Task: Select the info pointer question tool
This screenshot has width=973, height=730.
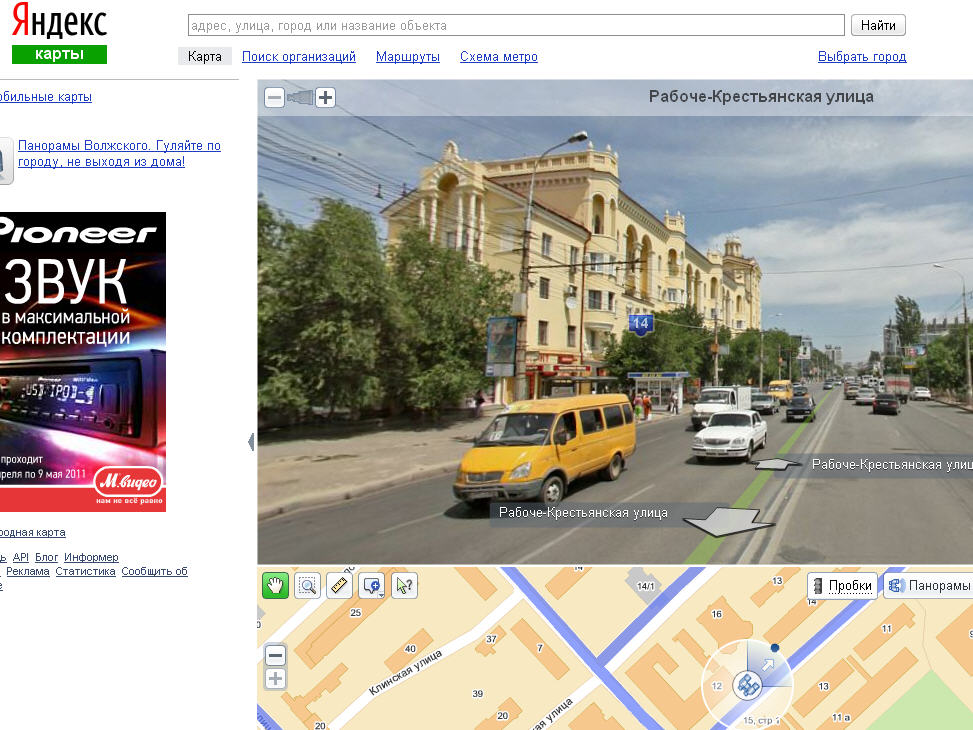Action: [x=405, y=585]
